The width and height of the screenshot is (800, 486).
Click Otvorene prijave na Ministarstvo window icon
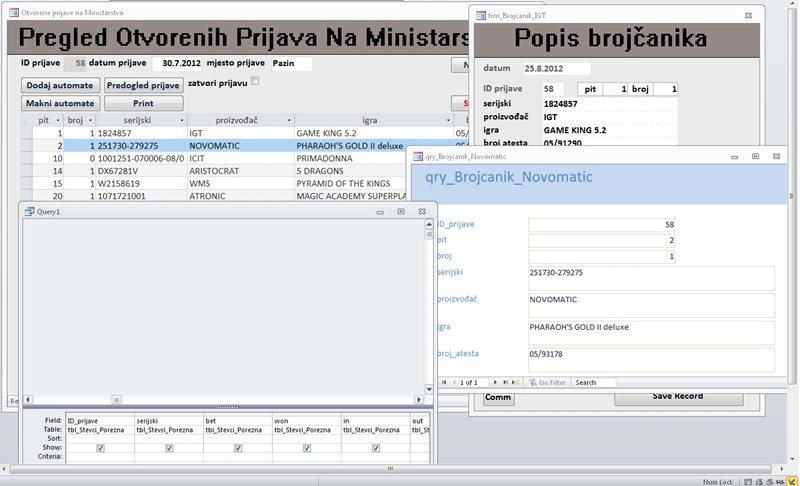(x=14, y=13)
